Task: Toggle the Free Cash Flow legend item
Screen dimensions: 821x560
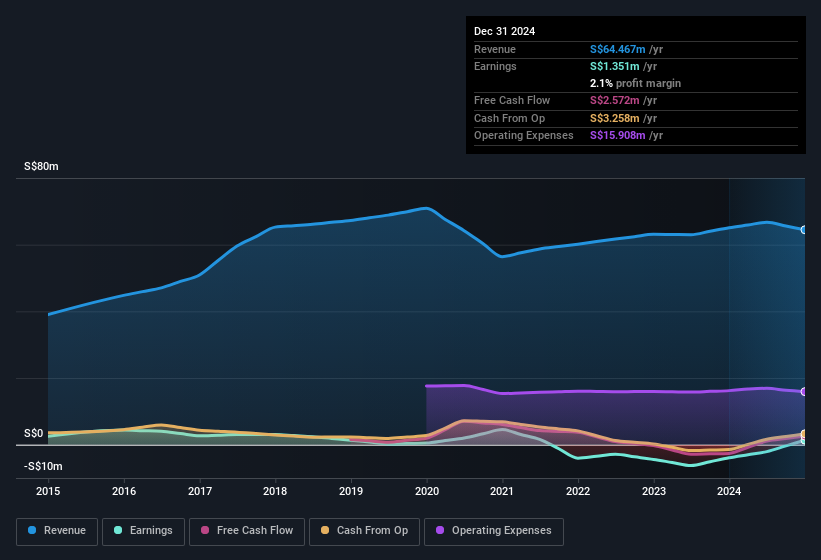Action: coord(250,531)
